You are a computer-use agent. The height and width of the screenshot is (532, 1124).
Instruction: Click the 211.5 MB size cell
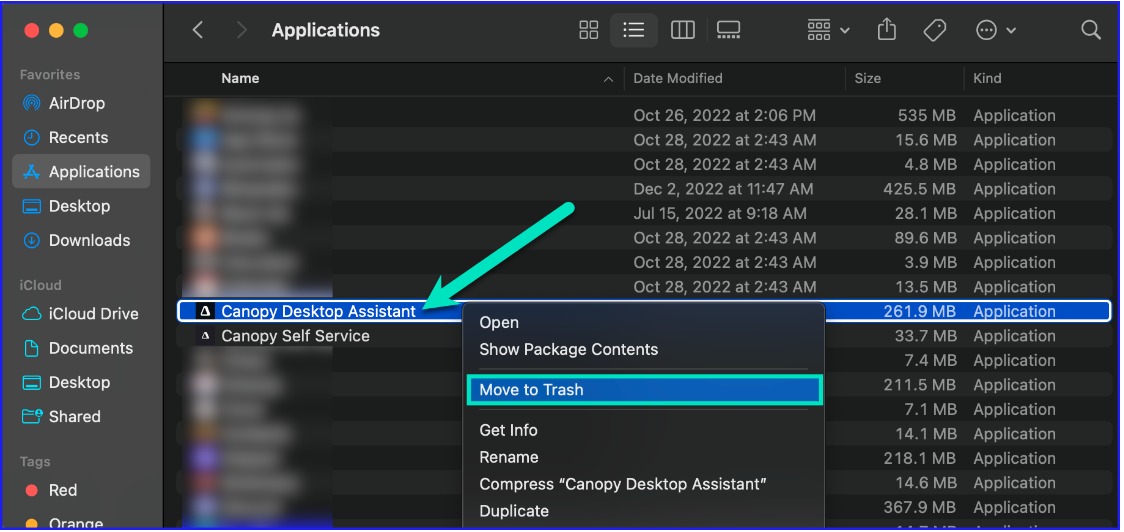(x=920, y=385)
